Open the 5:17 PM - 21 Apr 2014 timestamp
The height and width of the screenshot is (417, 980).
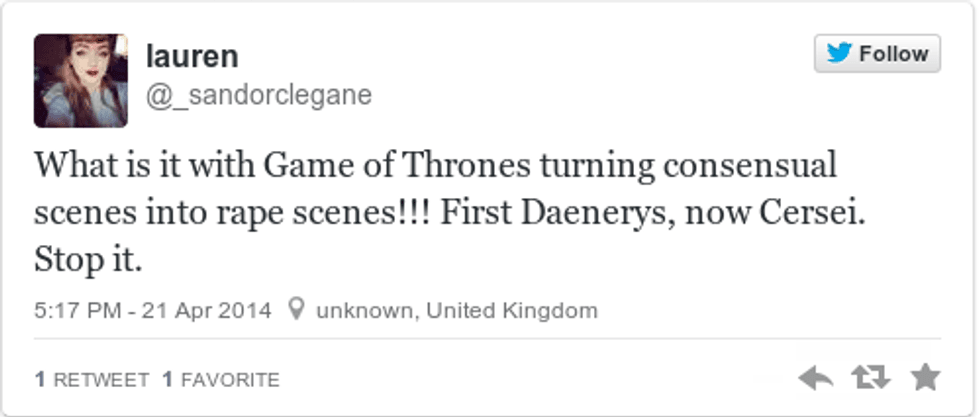click(153, 310)
